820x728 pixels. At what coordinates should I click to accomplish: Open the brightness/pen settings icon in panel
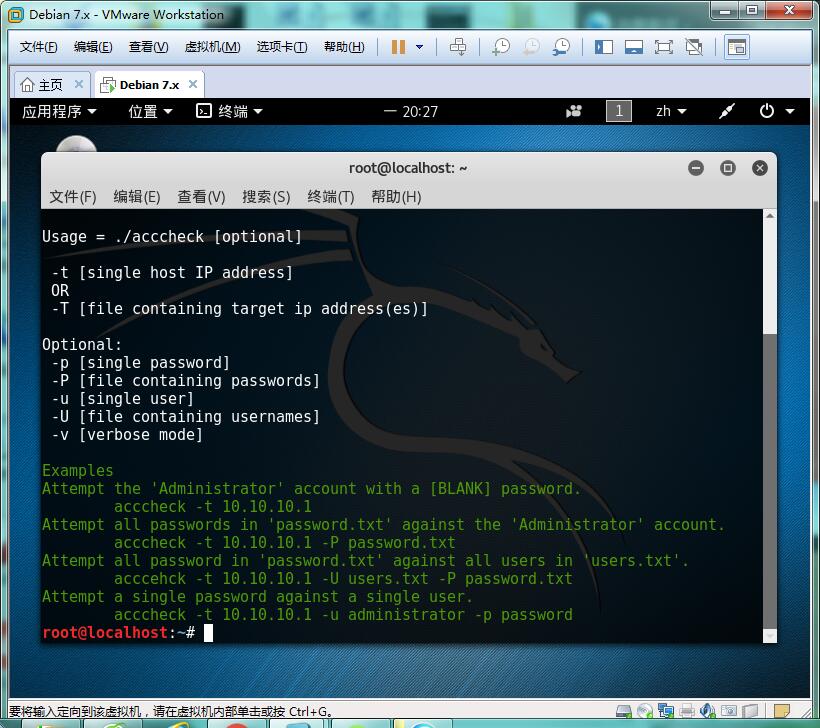(x=726, y=111)
